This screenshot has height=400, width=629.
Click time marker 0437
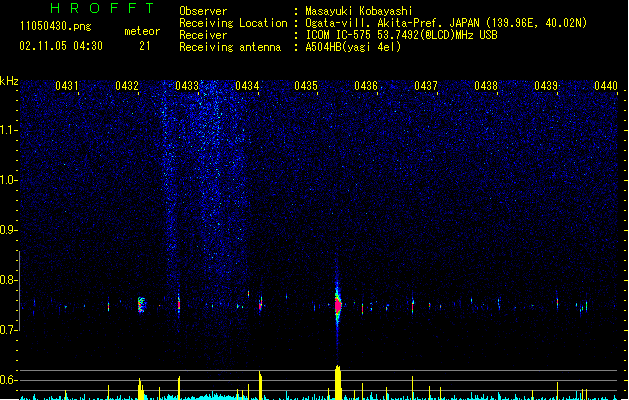pos(426,86)
